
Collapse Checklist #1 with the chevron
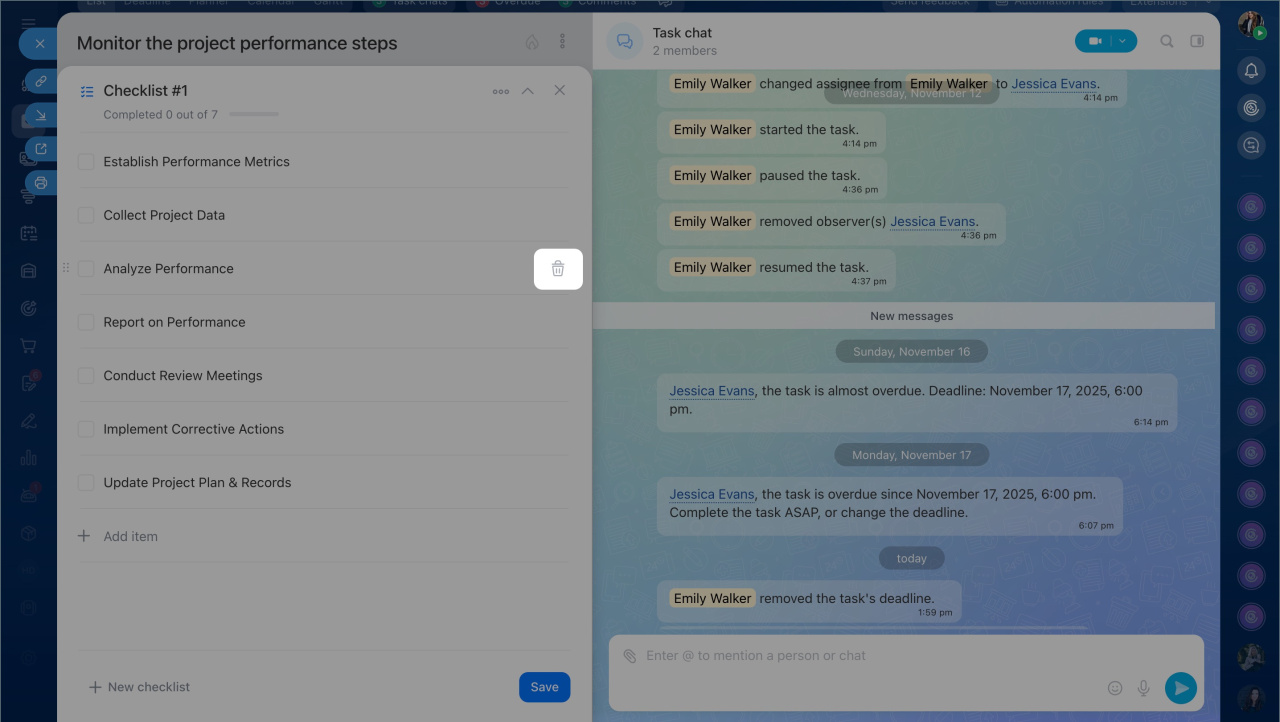[528, 91]
